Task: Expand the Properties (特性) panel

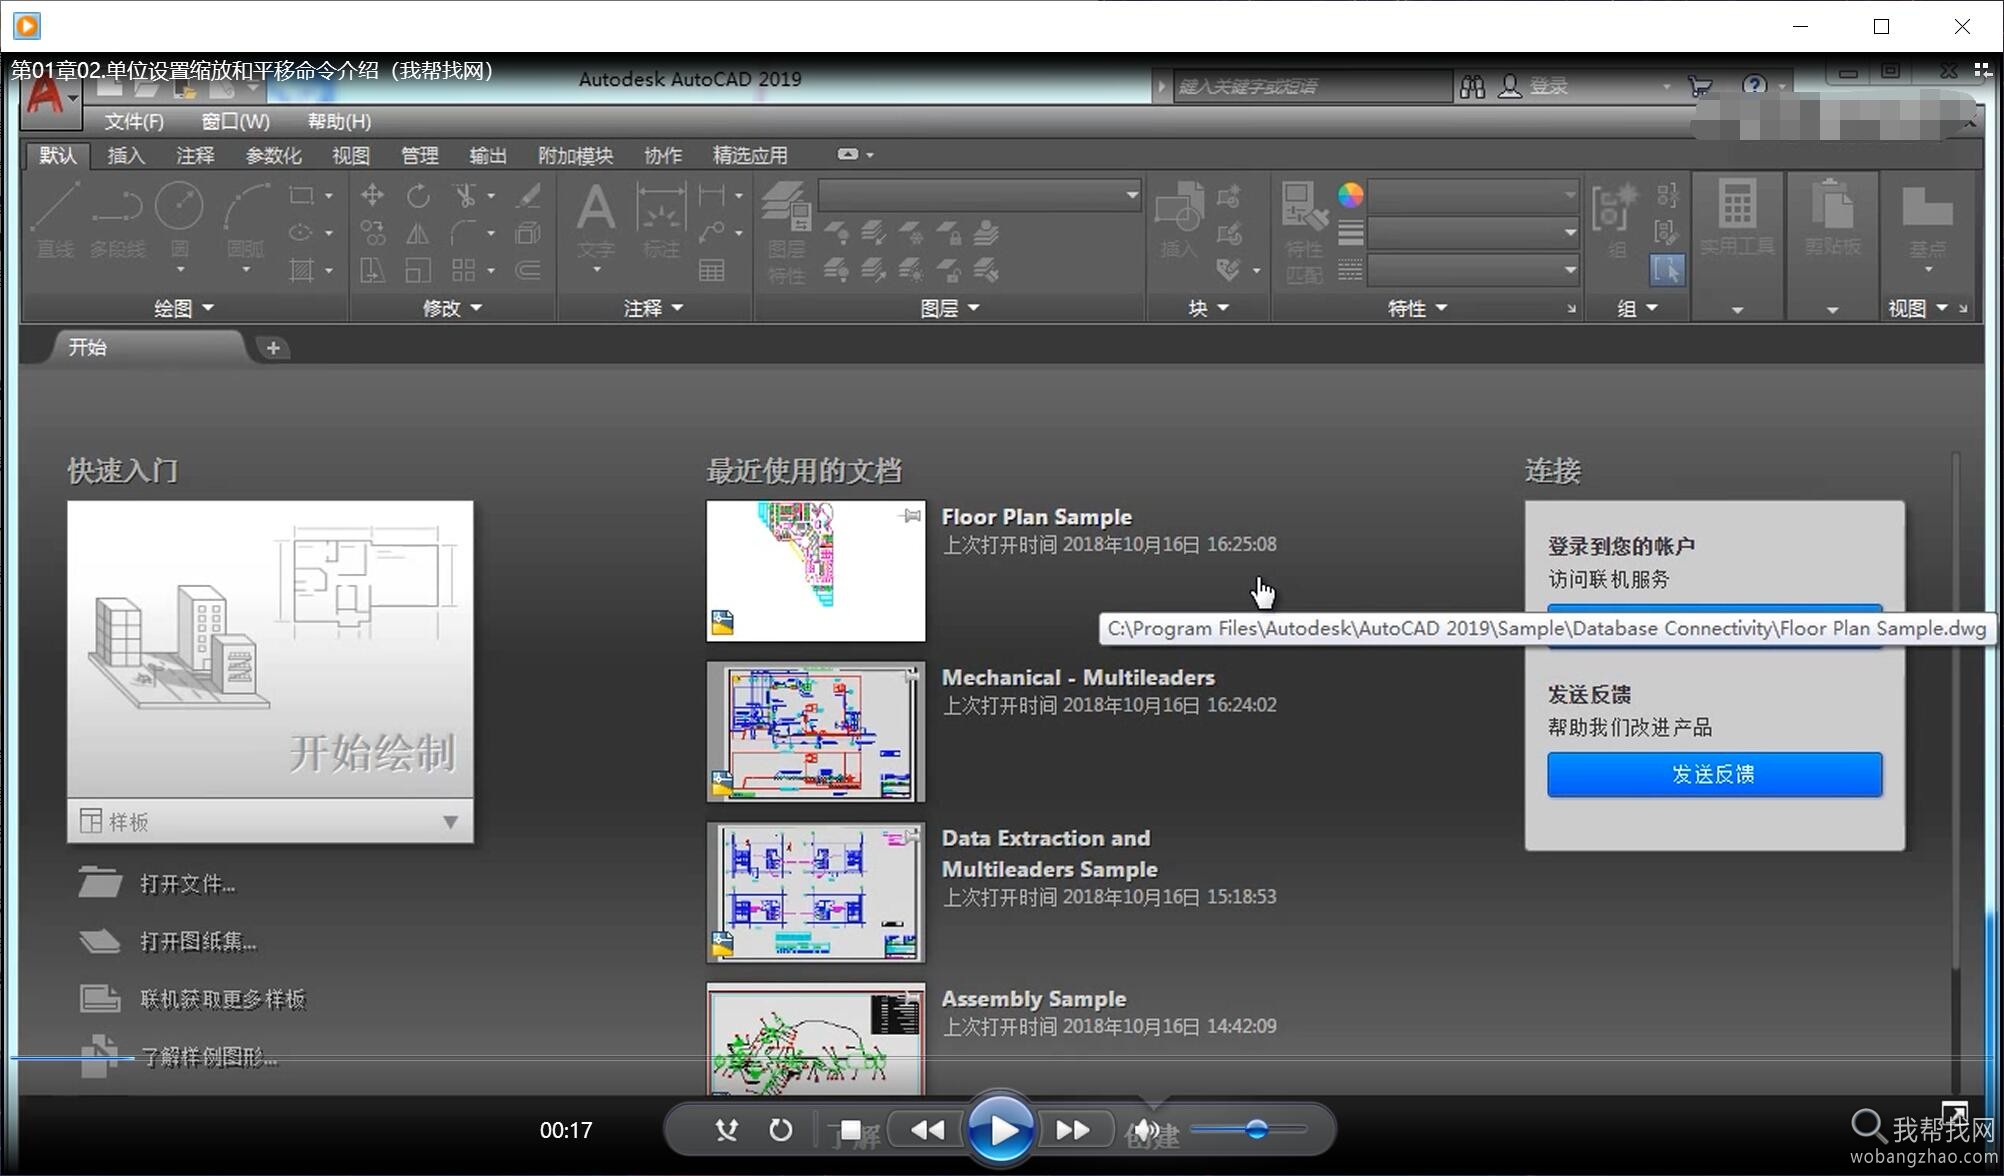Action: 1417,308
